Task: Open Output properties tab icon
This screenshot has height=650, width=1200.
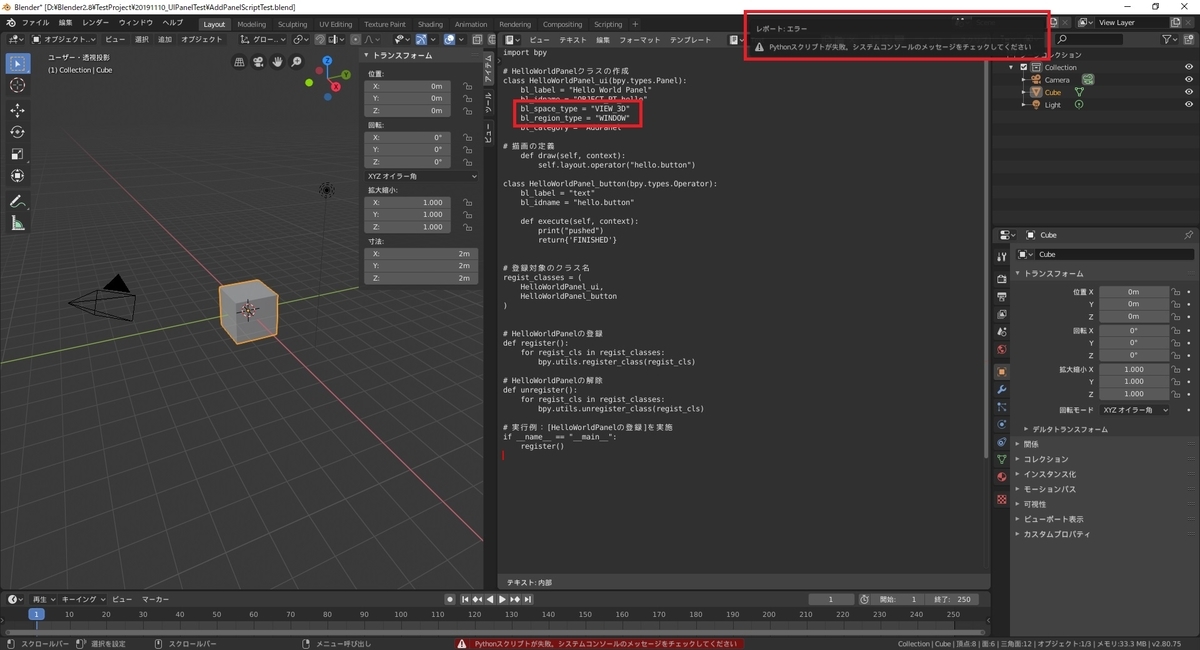Action: pyautogui.click(x=1002, y=297)
